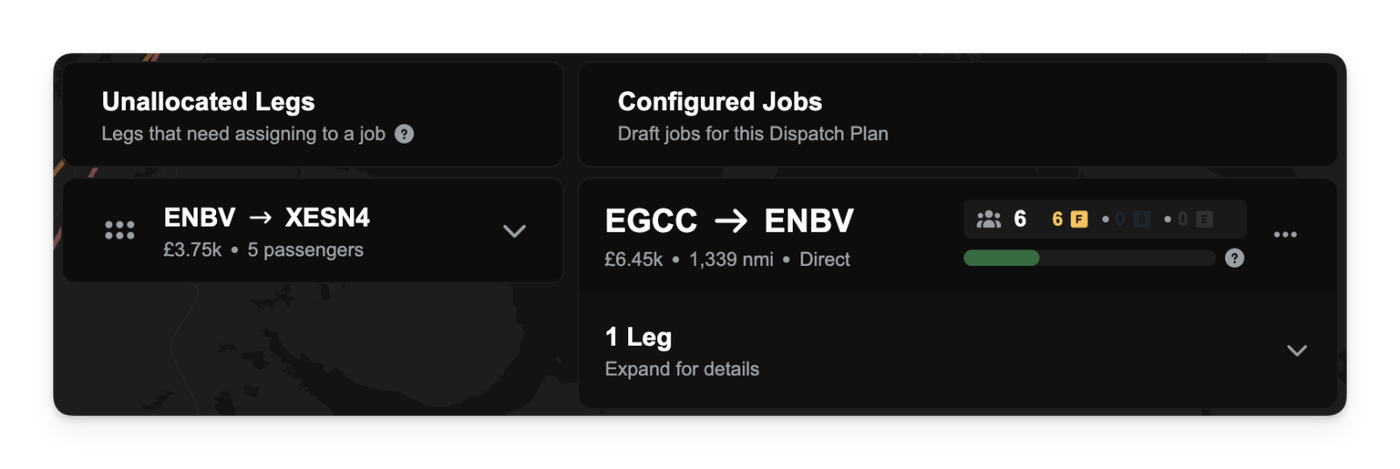
Task: Click "Expand for details" text
Action: (x=682, y=369)
